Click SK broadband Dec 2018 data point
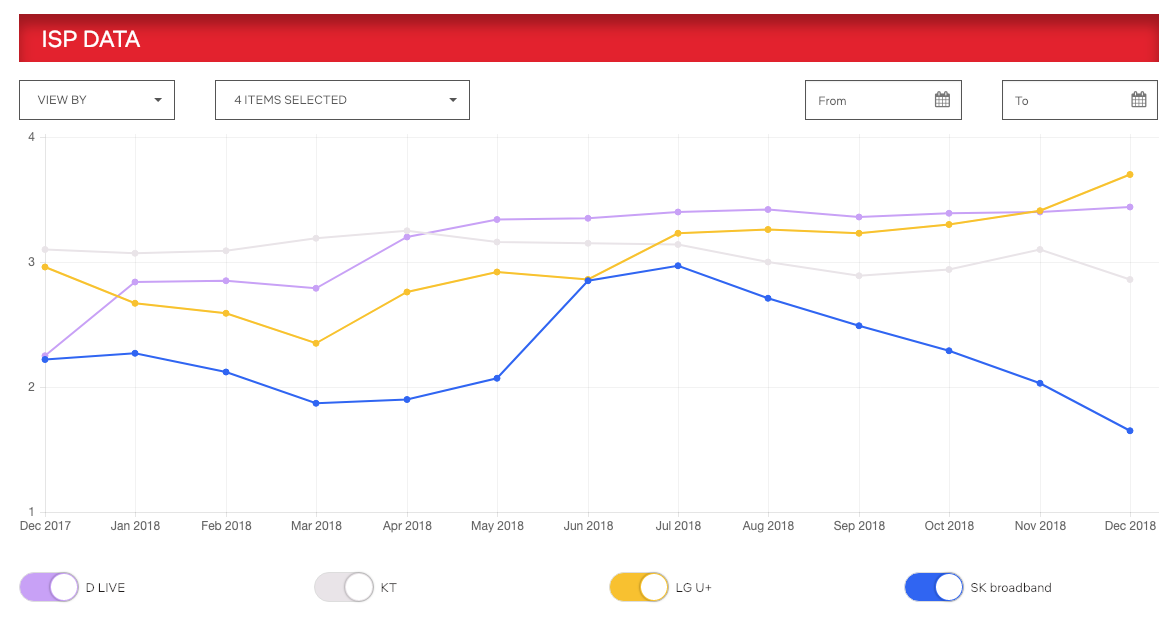Image resolution: width=1172 pixels, height=625 pixels. (x=1130, y=431)
